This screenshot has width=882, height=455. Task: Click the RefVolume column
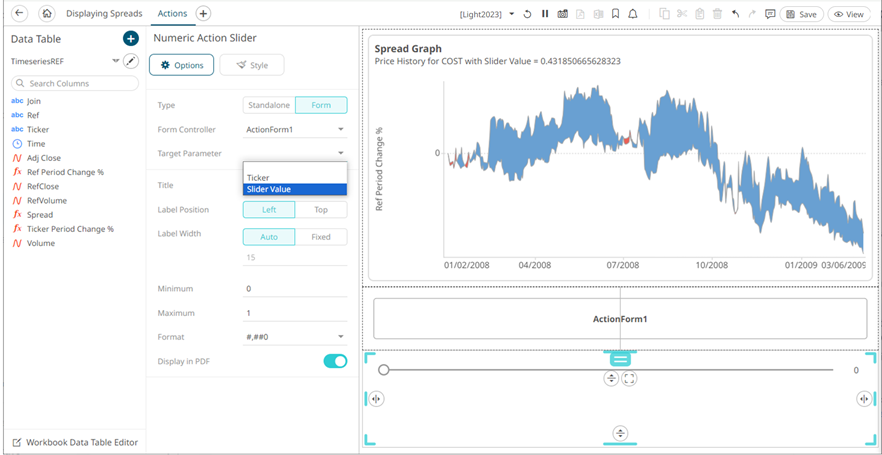(47, 201)
